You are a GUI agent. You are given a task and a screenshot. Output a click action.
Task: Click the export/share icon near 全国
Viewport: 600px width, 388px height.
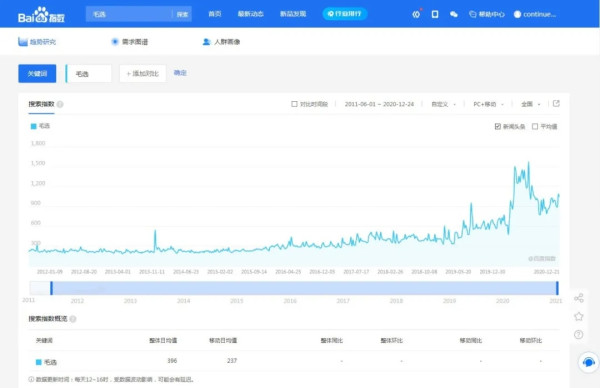pos(556,103)
